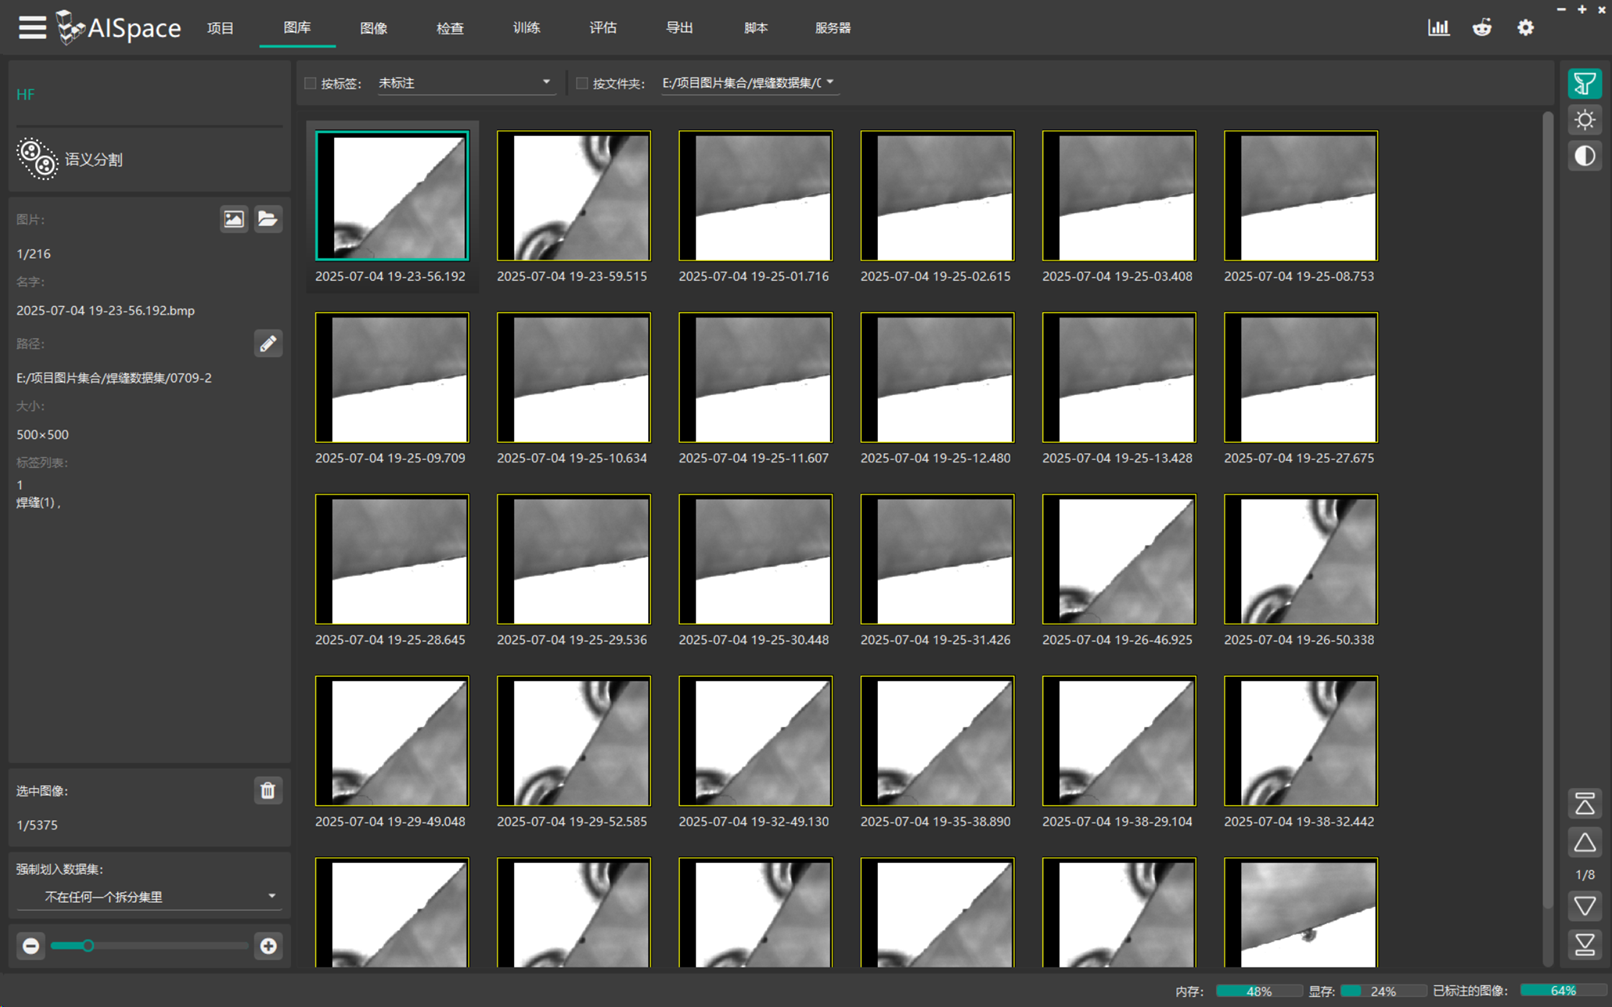Click the plus zoom-in button

(268, 946)
